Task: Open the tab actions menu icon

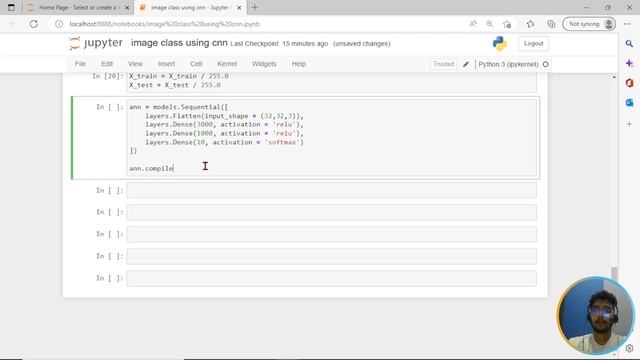Action: (11, 7)
